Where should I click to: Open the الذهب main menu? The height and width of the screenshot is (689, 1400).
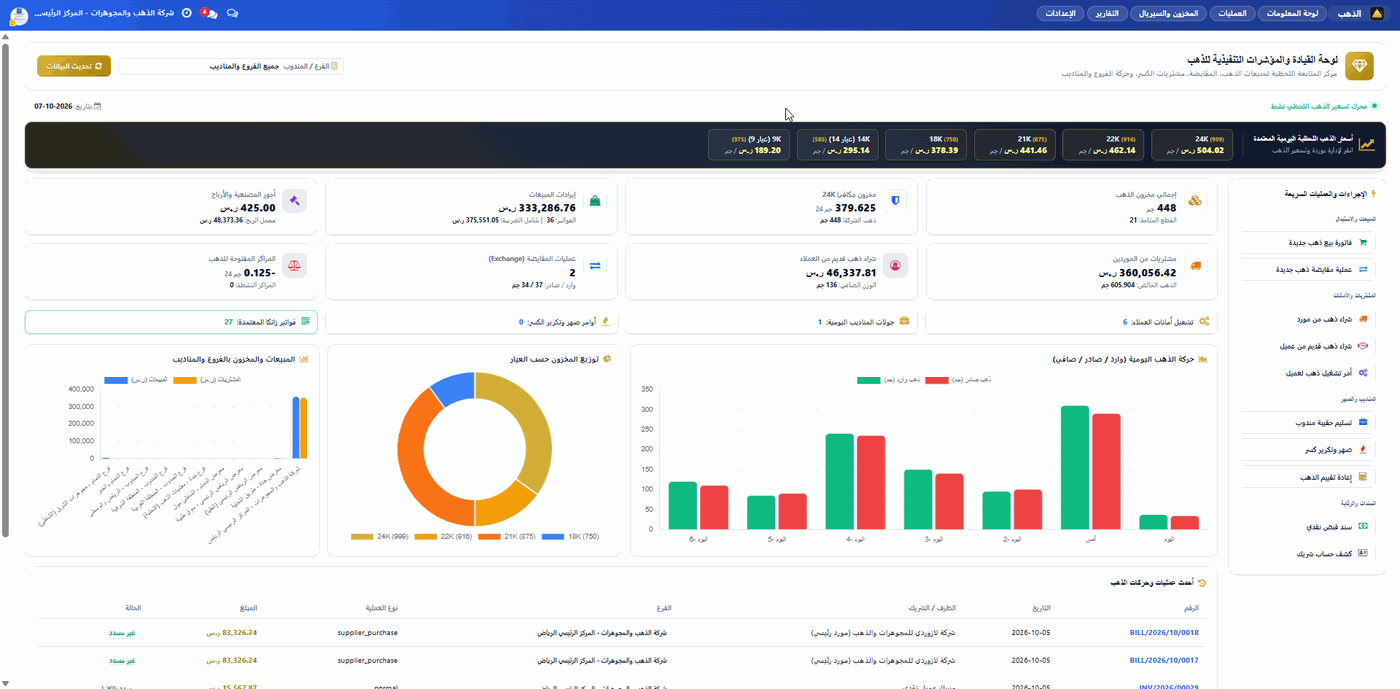tap(1349, 13)
